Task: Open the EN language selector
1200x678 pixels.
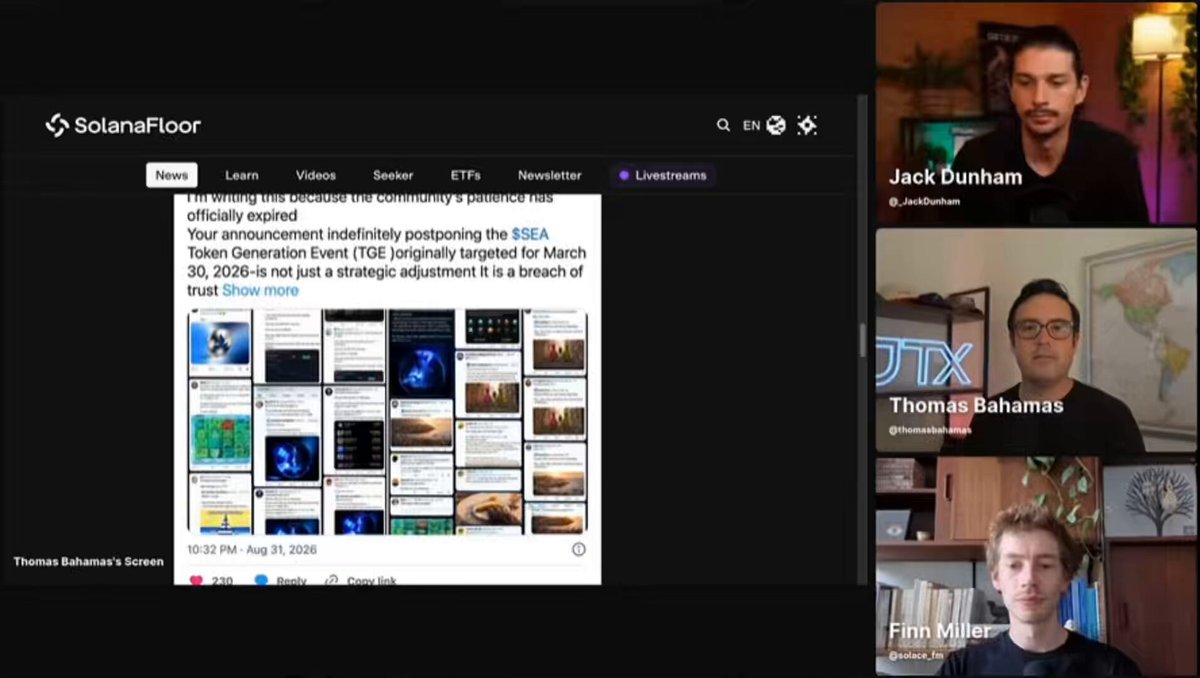Action: [751, 126]
